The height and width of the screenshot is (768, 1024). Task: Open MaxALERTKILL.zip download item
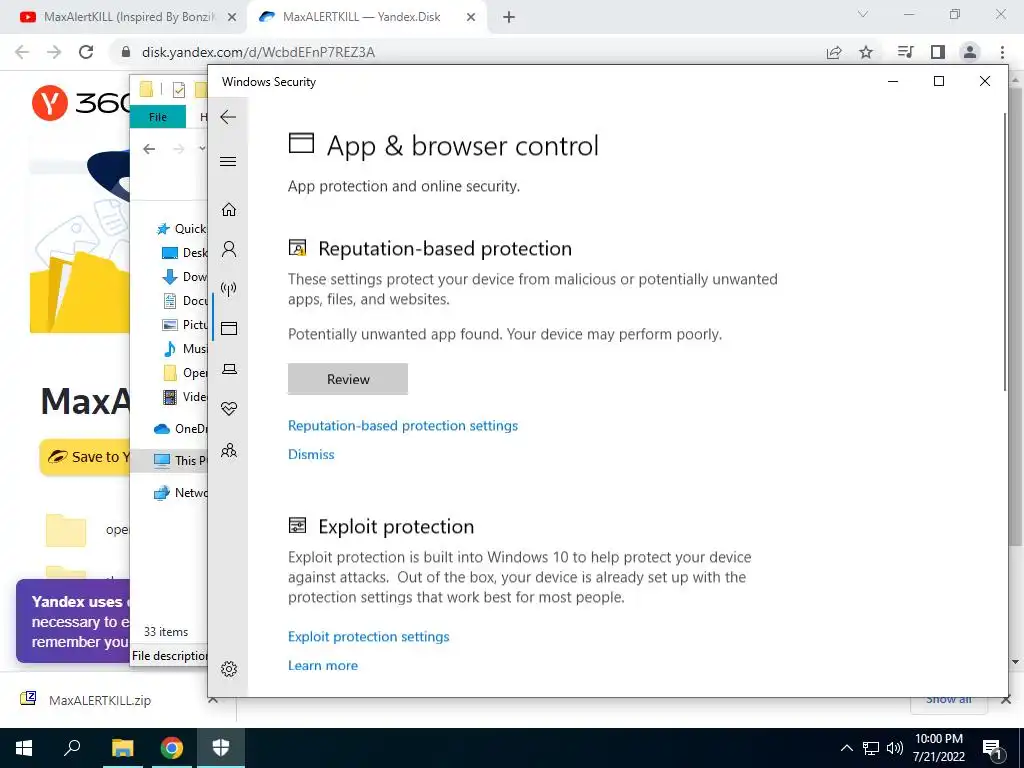click(x=100, y=700)
